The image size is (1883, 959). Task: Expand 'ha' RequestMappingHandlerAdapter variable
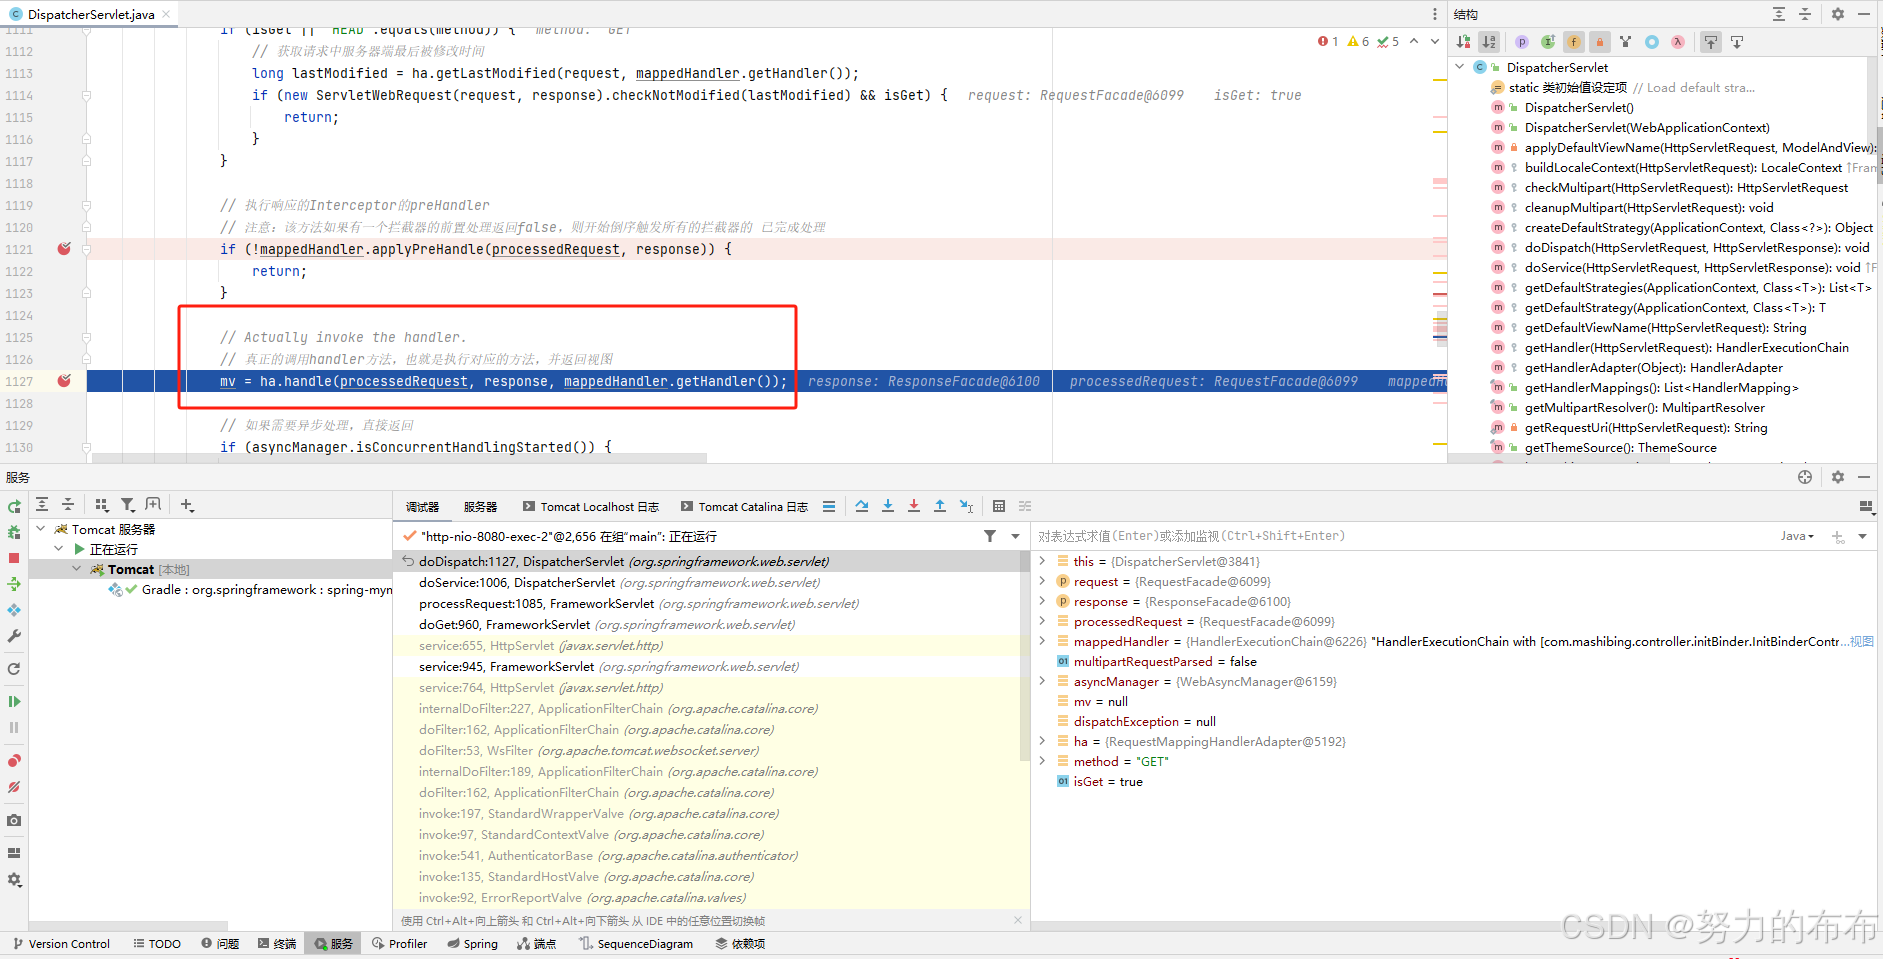pyautogui.click(x=1042, y=741)
